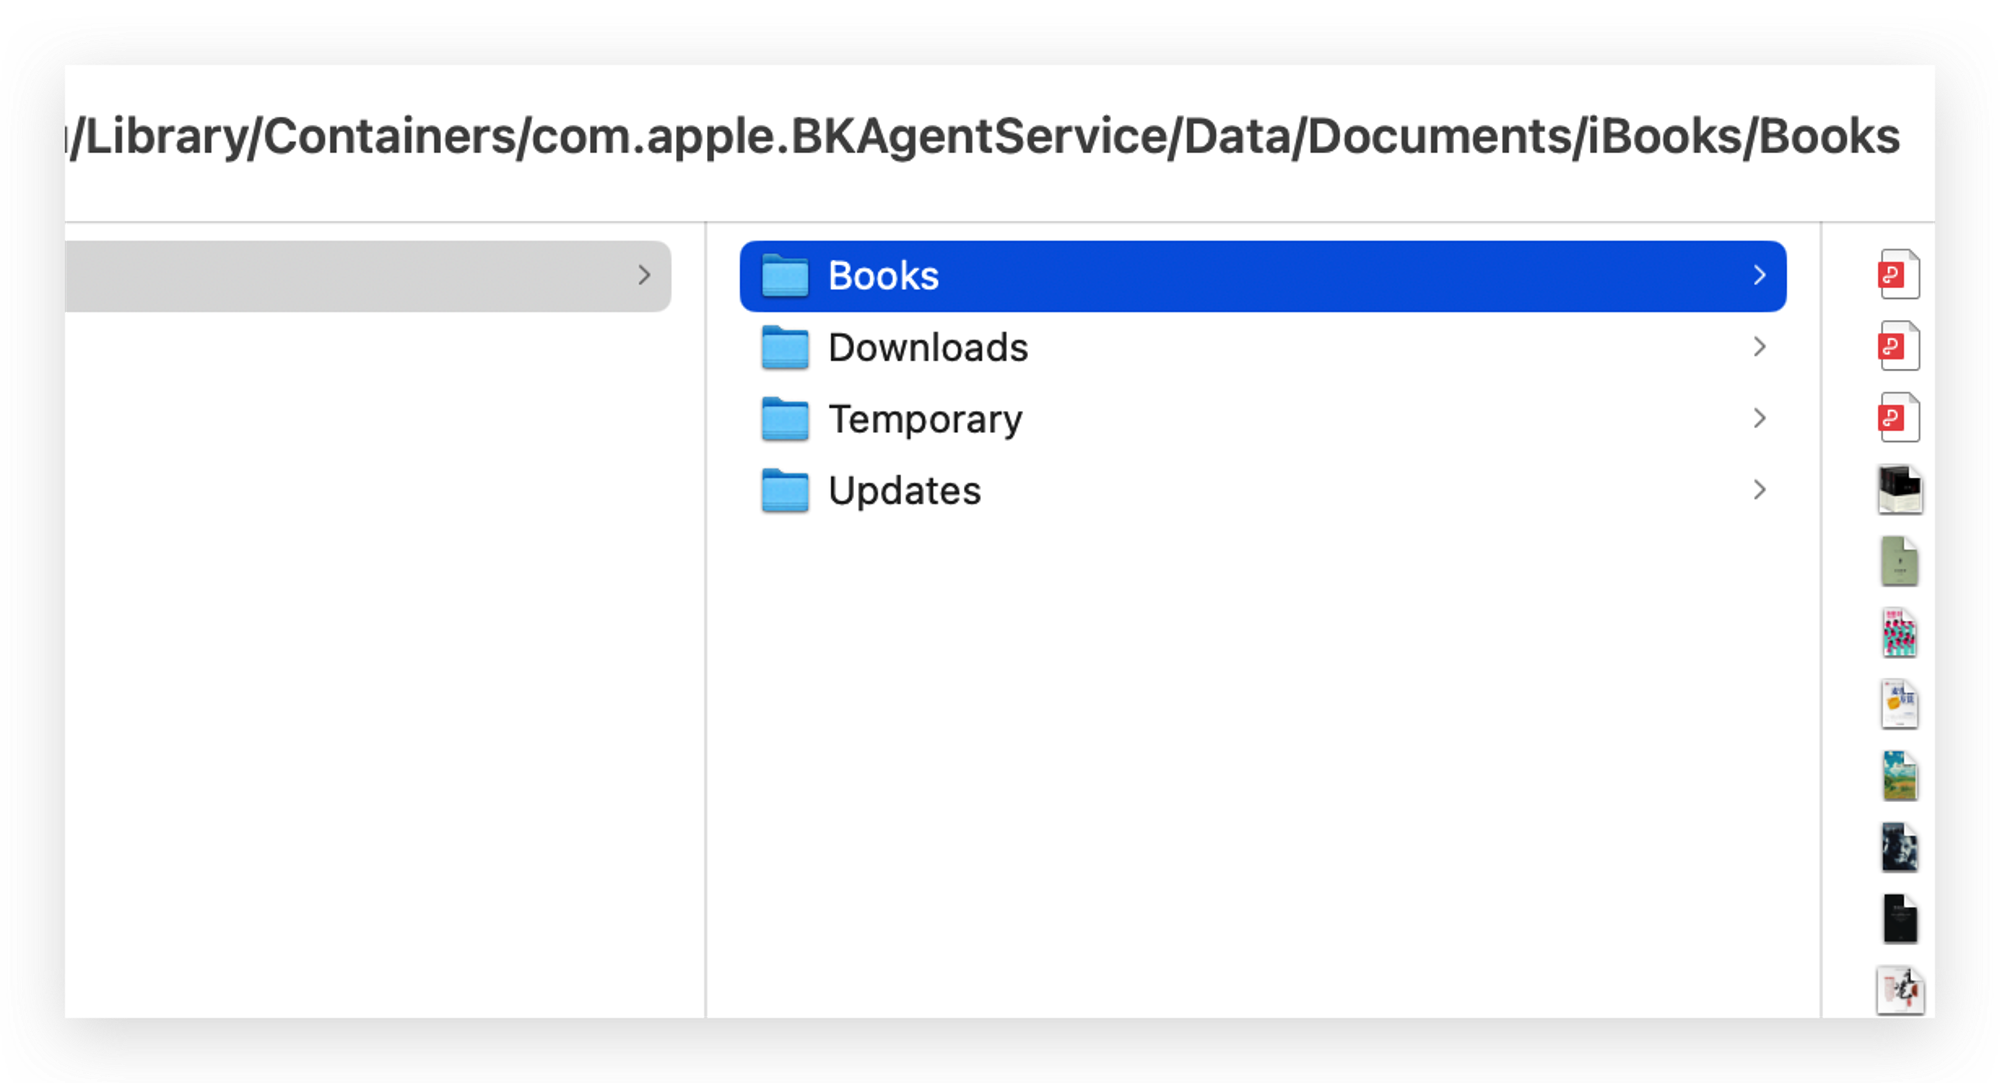Expand the Downloads folder chevron
Image resolution: width=2000 pixels, height=1083 pixels.
pyautogui.click(x=1759, y=347)
